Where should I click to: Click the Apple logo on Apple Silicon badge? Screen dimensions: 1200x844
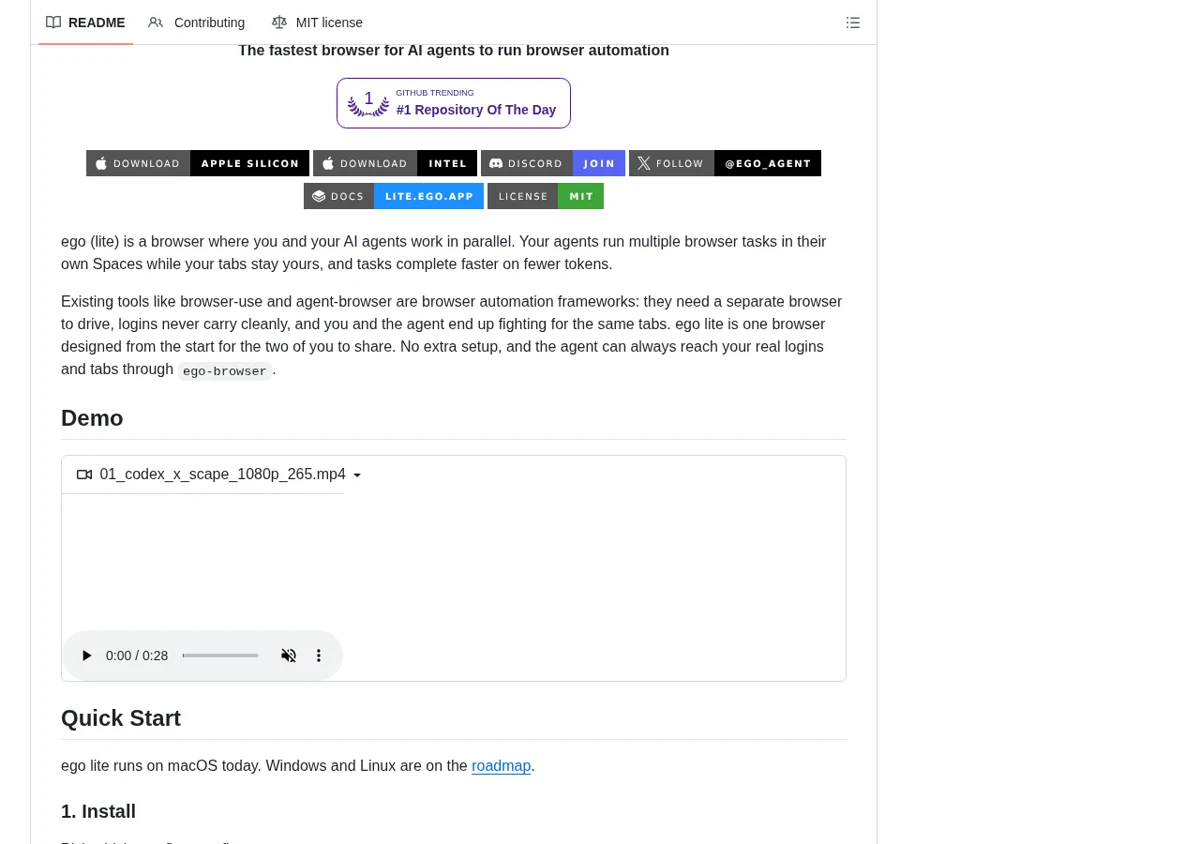pos(101,163)
